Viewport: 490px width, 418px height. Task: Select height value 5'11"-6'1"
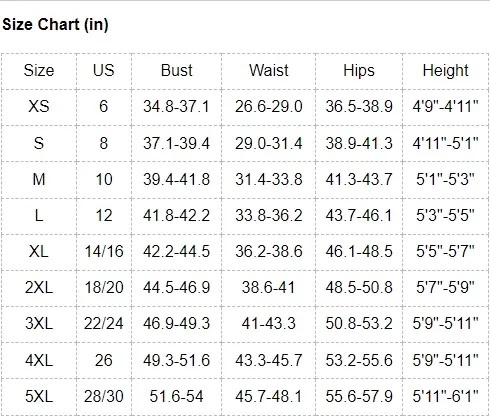446,396
